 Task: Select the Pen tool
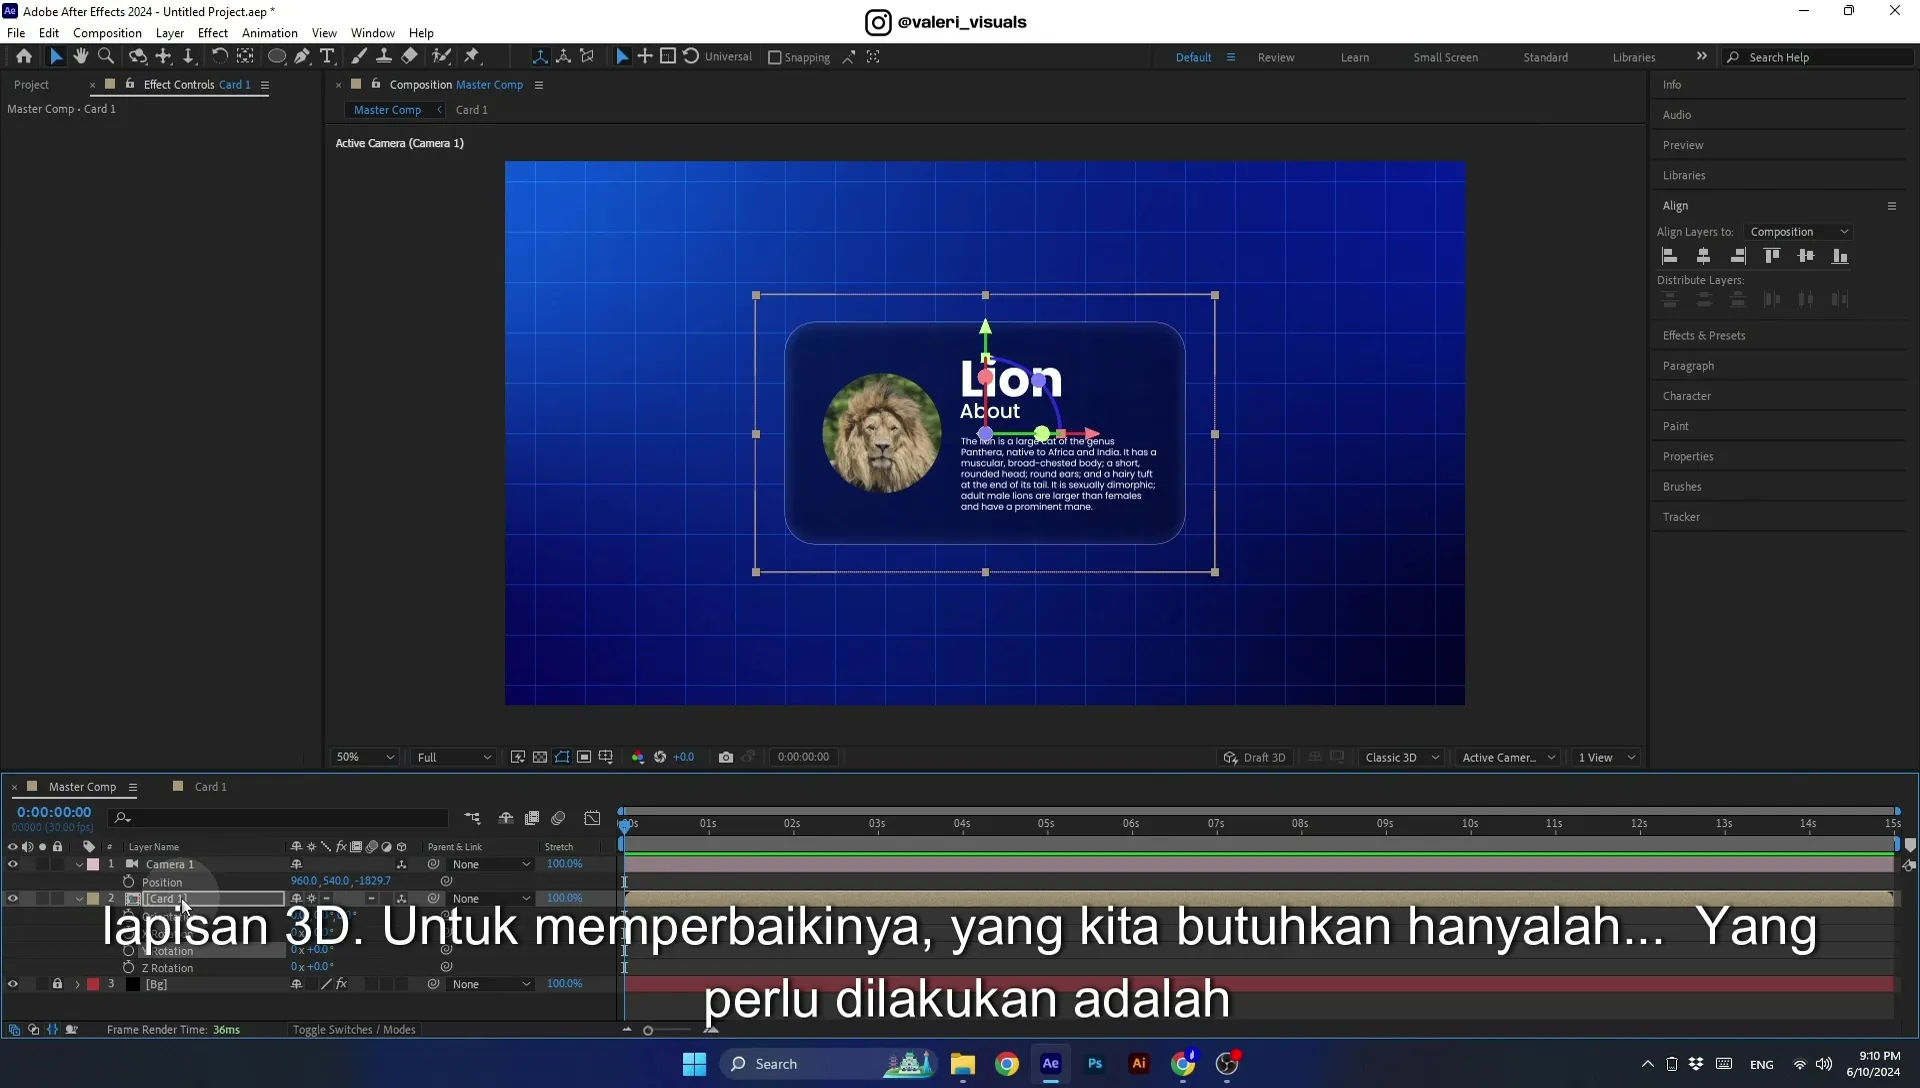point(302,57)
